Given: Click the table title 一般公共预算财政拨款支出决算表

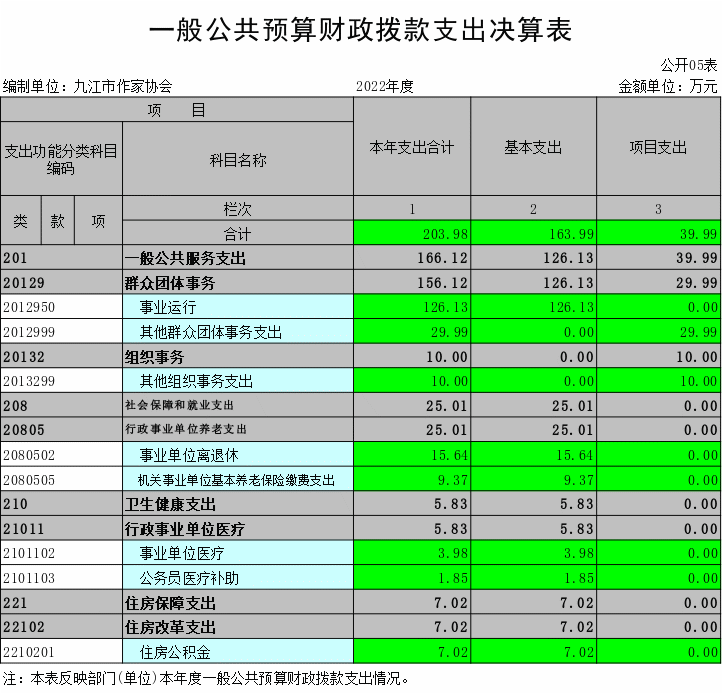Looking at the screenshot, I should point(360,31).
